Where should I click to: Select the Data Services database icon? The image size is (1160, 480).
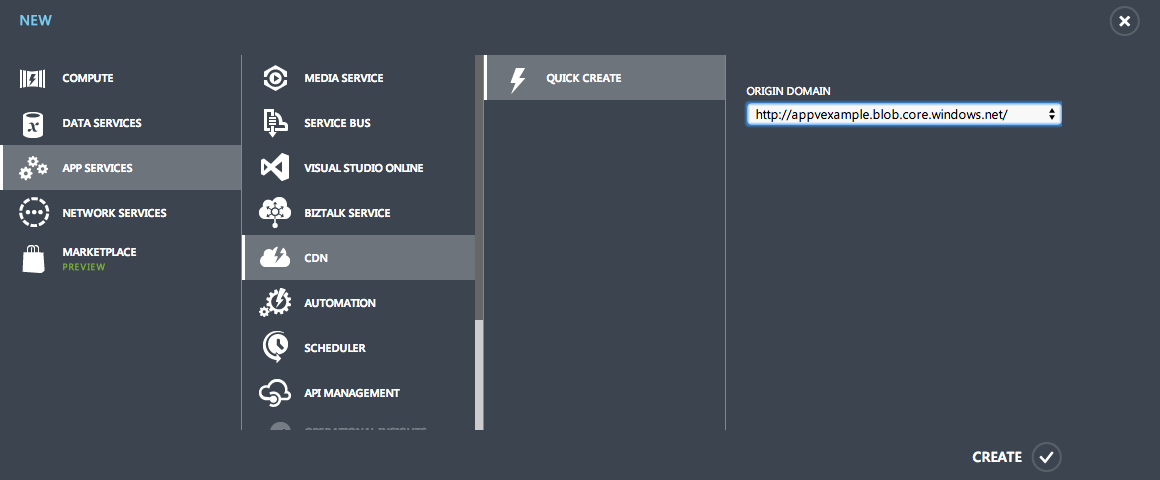pos(34,123)
